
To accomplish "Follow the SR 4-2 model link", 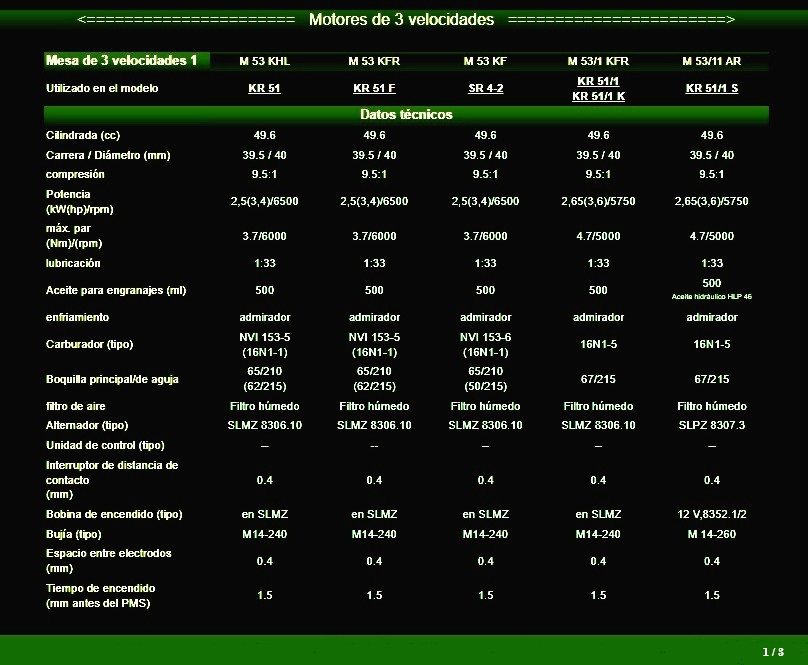I will (485, 88).
